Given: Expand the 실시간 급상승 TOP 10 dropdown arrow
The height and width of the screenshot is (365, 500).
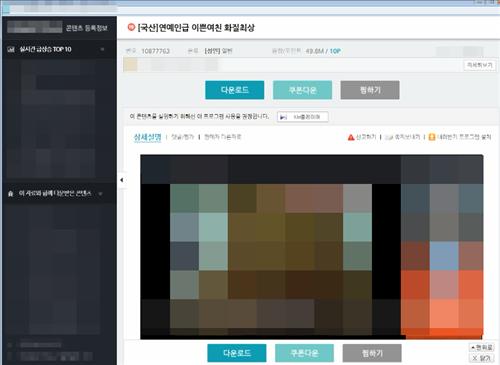Looking at the screenshot, I should 102,49.
